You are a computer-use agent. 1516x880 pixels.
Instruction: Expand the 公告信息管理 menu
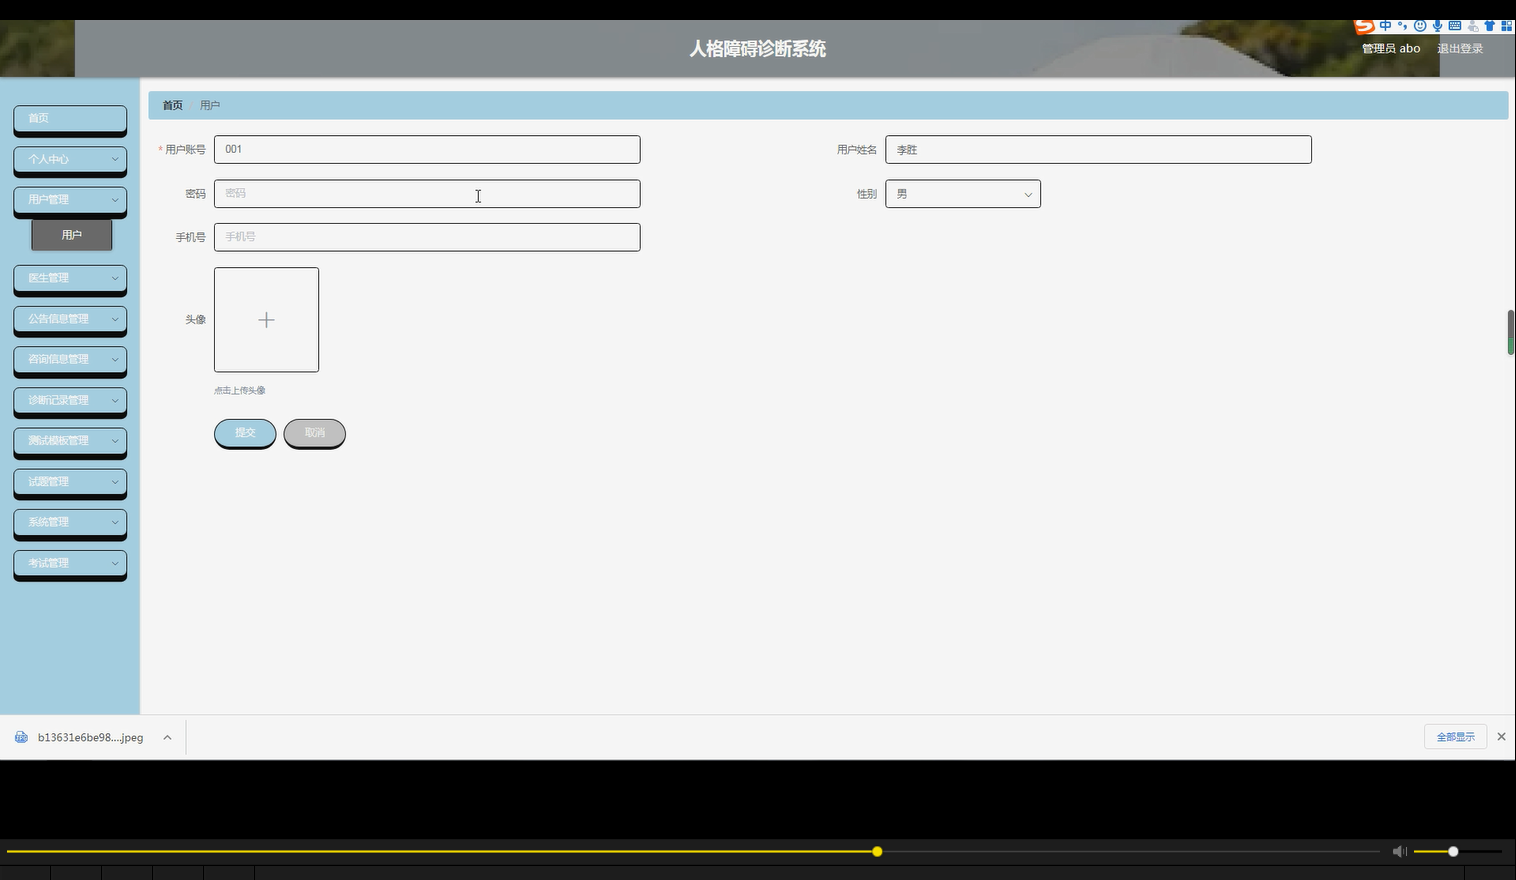point(70,319)
